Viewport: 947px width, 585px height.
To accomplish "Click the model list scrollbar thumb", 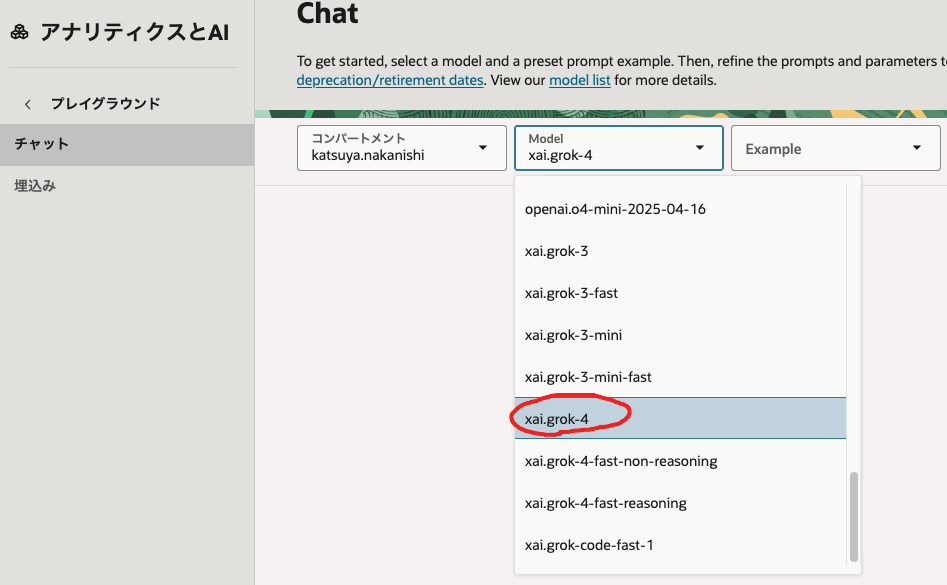I will click(x=853, y=517).
